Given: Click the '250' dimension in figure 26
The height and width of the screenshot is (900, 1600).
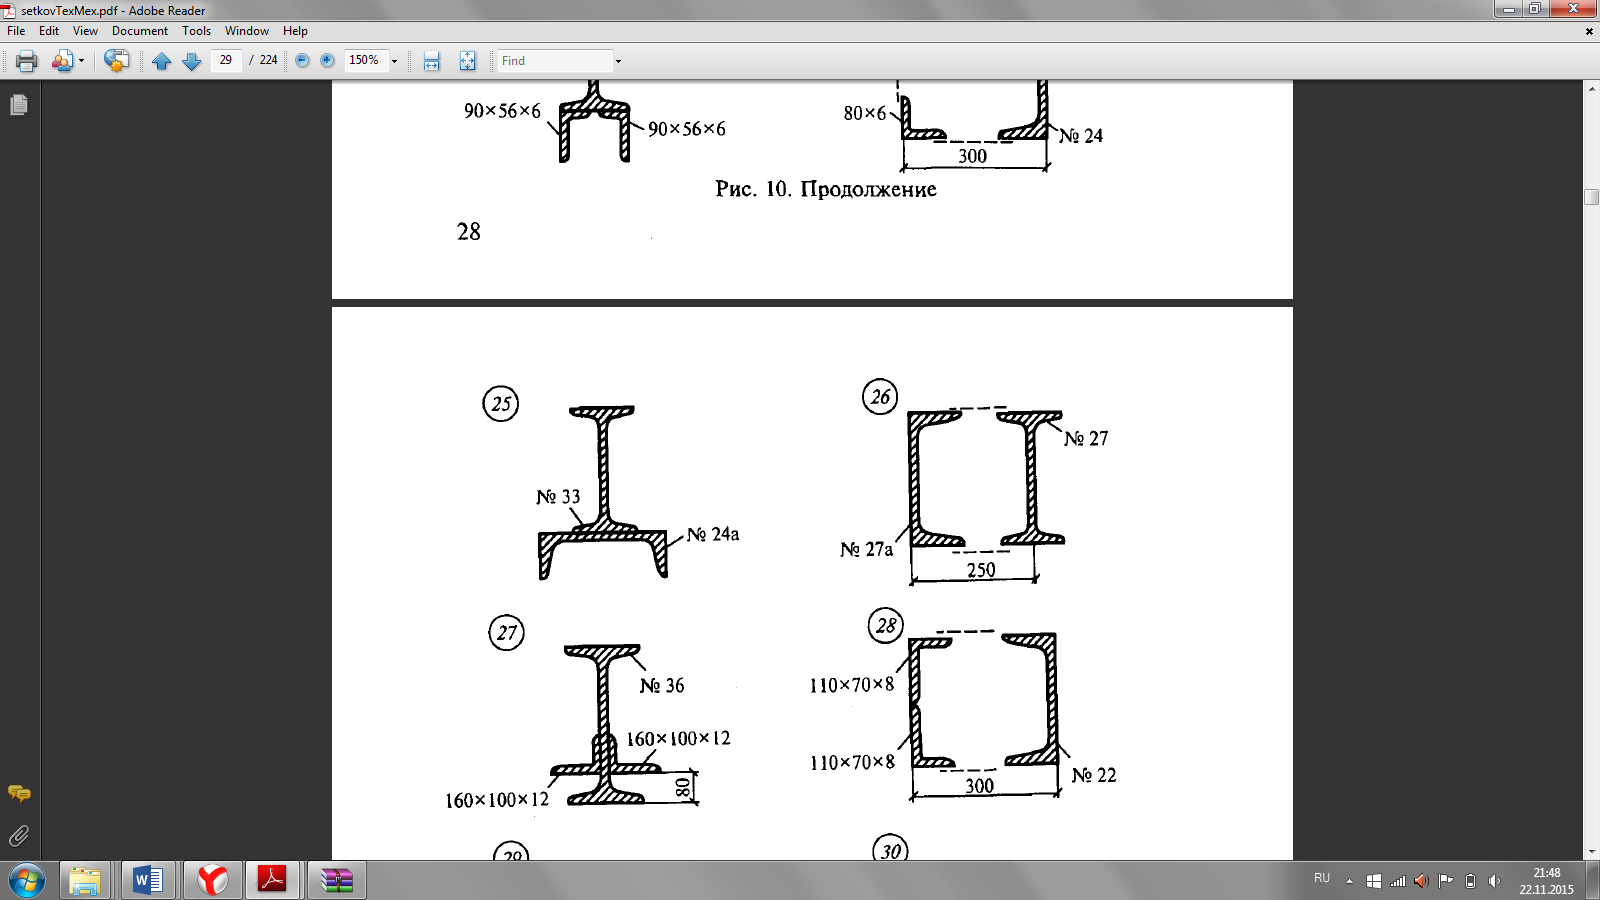Looking at the screenshot, I should point(981,570).
